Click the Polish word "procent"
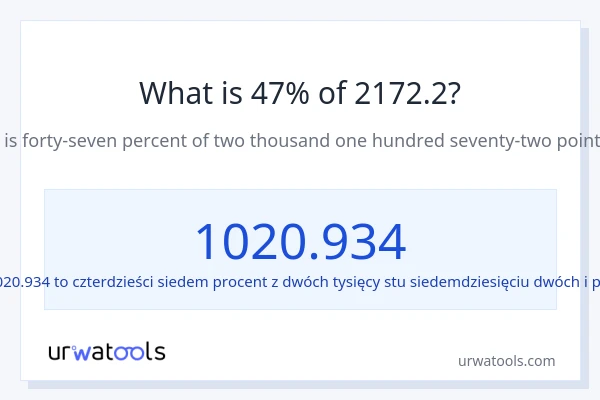600x400 pixels. pos(236,282)
